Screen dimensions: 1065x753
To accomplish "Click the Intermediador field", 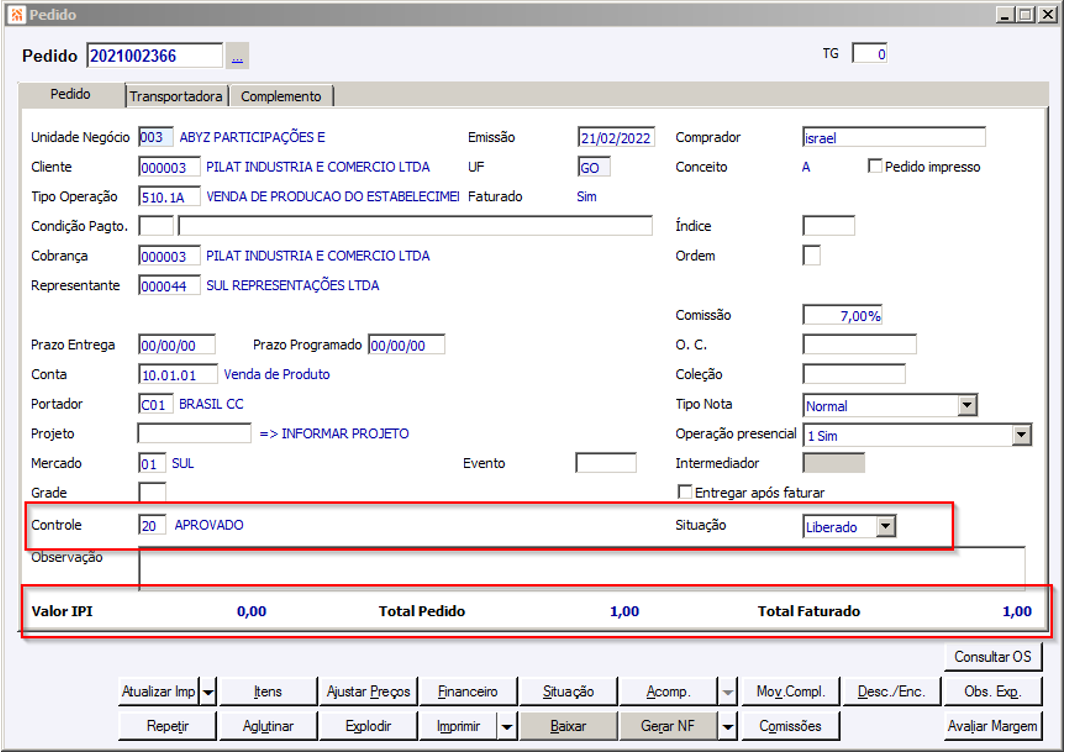I will click(833, 463).
